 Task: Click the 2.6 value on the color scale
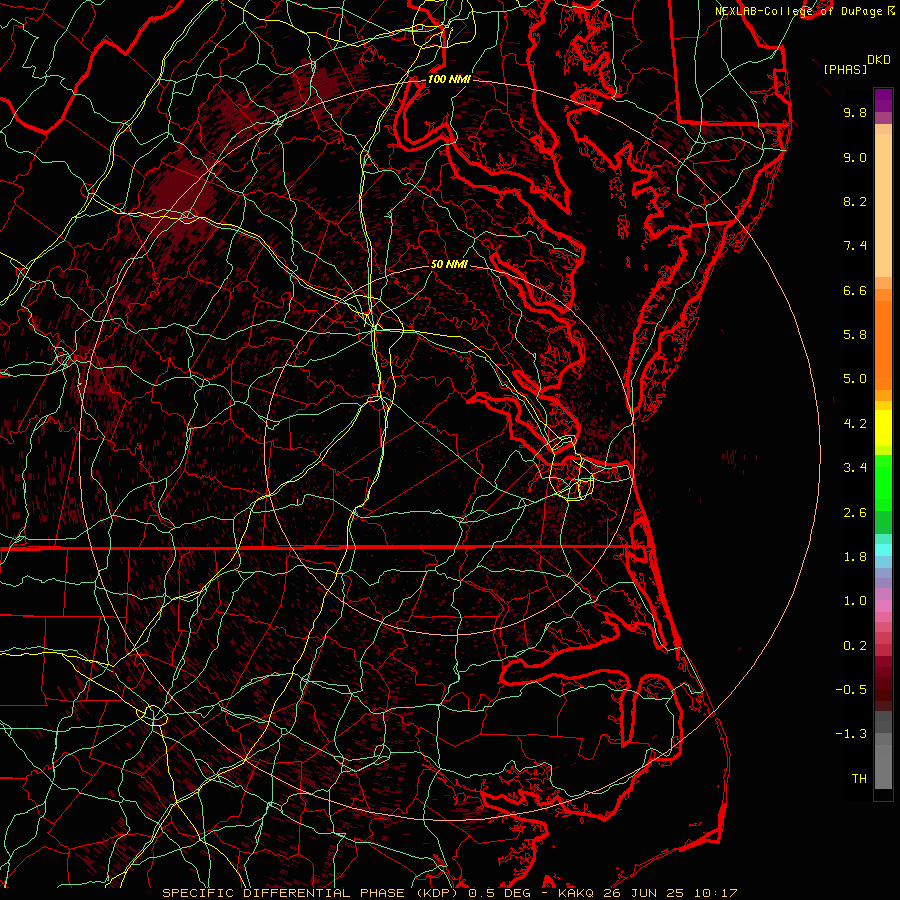coord(855,513)
